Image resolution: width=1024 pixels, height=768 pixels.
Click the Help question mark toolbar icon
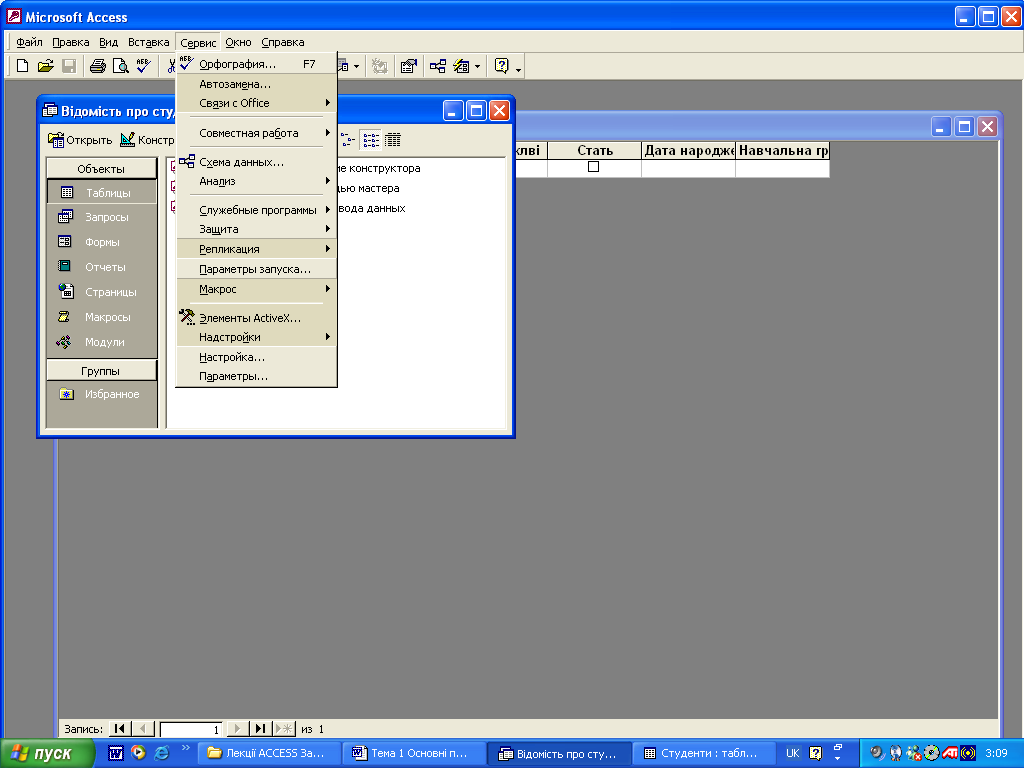click(x=502, y=65)
